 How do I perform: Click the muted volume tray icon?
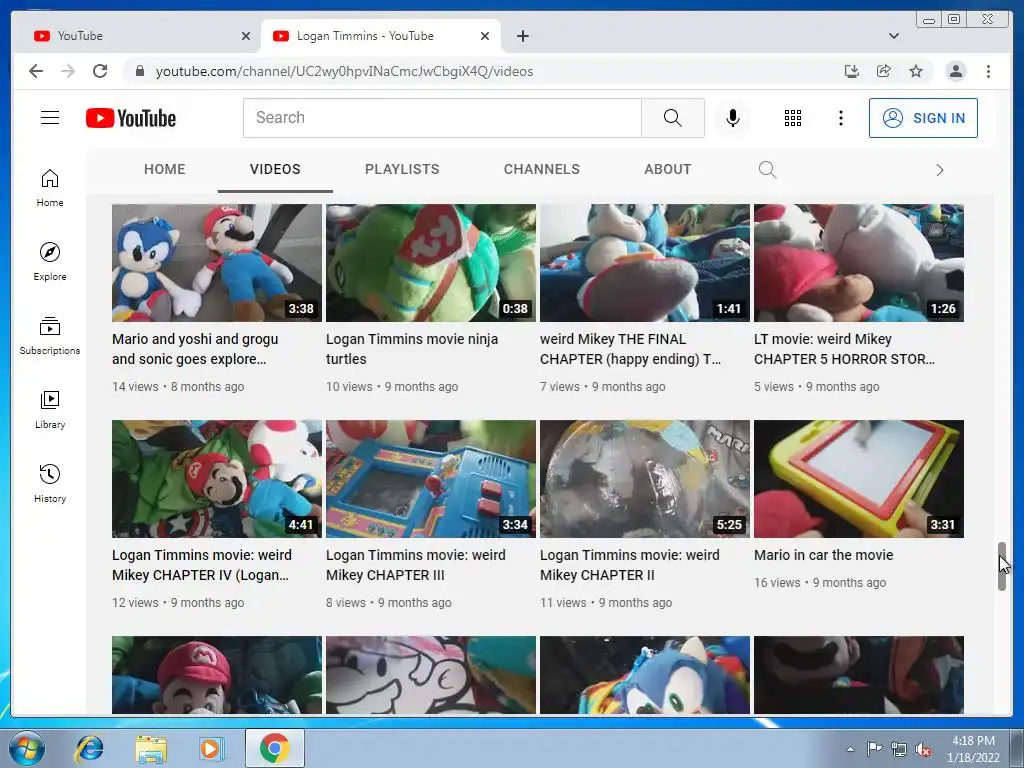click(923, 749)
